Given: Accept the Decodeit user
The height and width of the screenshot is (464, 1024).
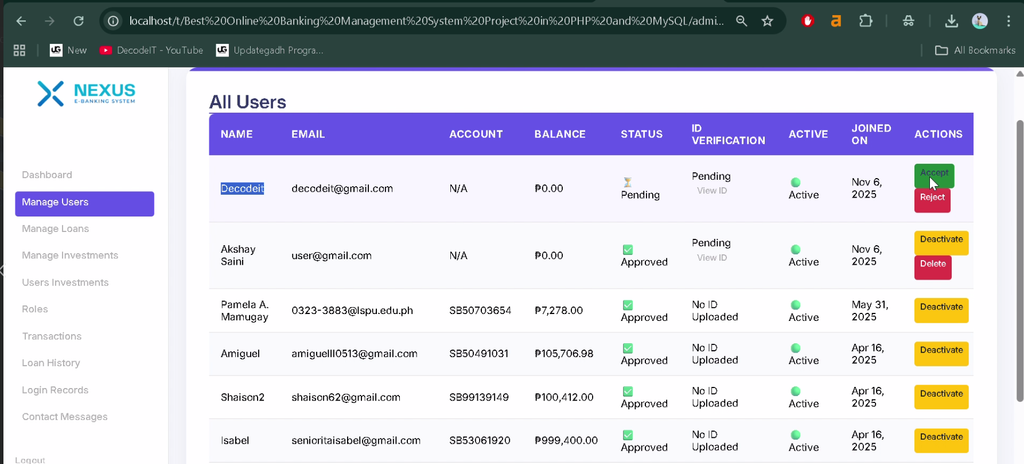Looking at the screenshot, I should coord(934,174).
